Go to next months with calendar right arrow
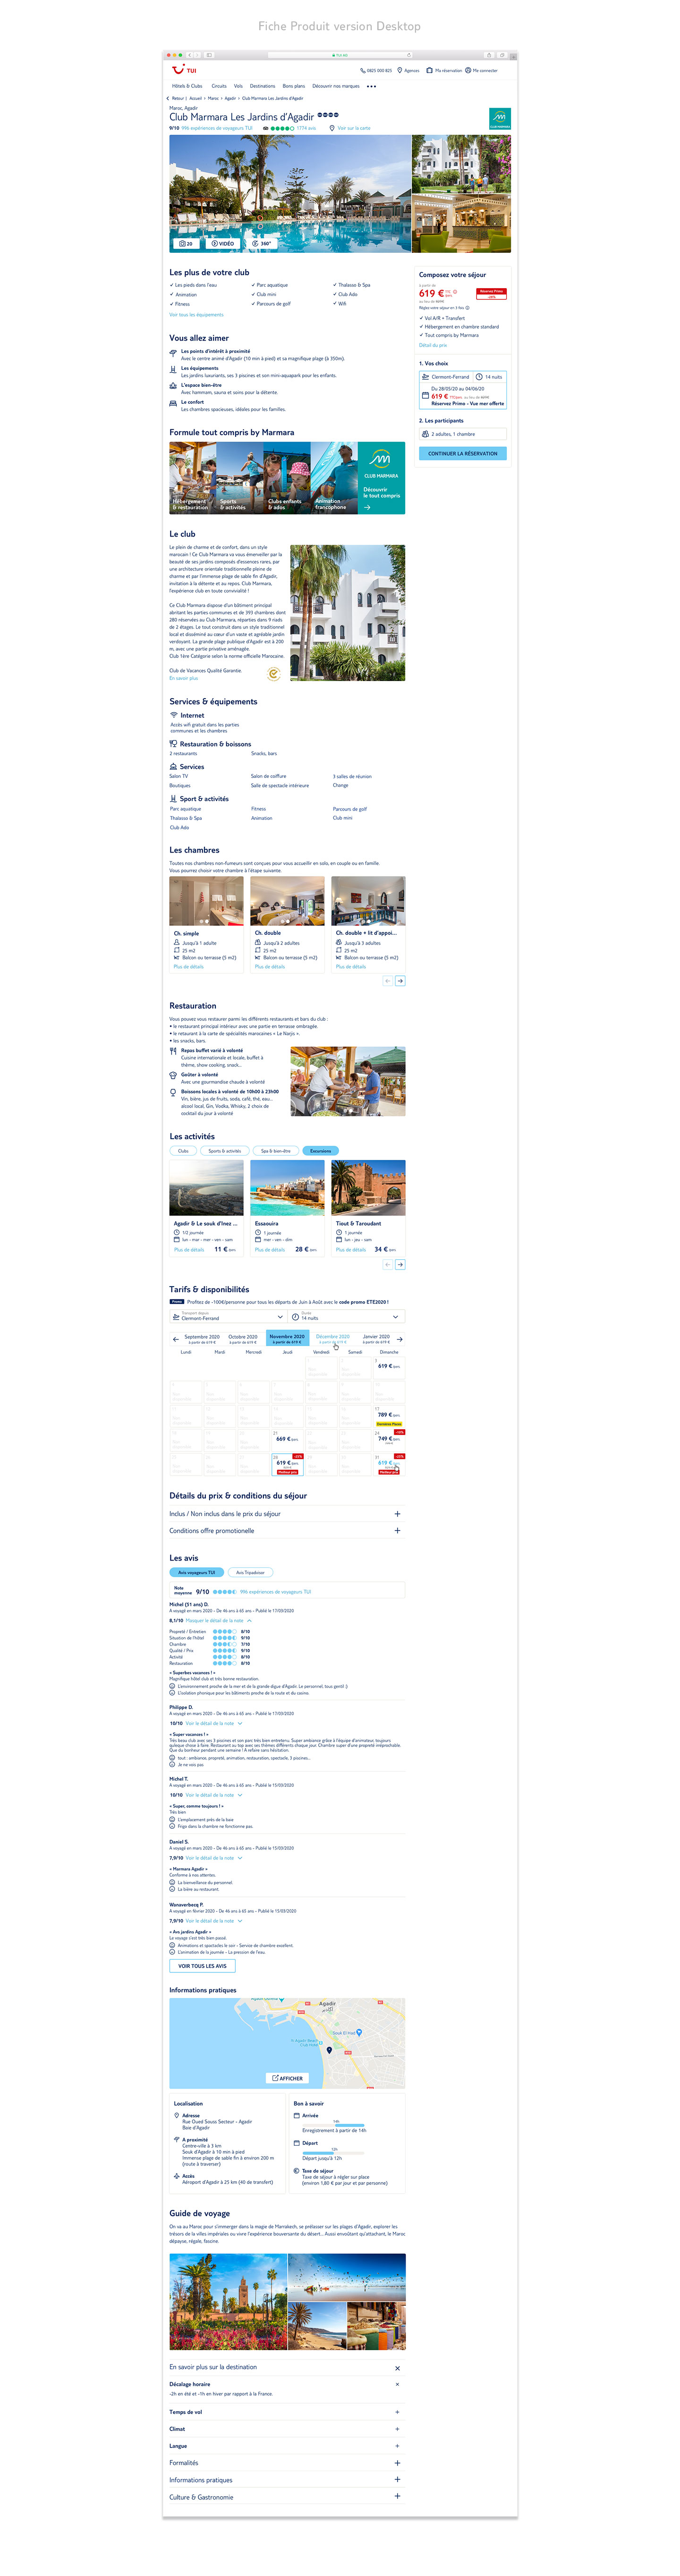Screen dimensions: 680x2576 [400, 1339]
